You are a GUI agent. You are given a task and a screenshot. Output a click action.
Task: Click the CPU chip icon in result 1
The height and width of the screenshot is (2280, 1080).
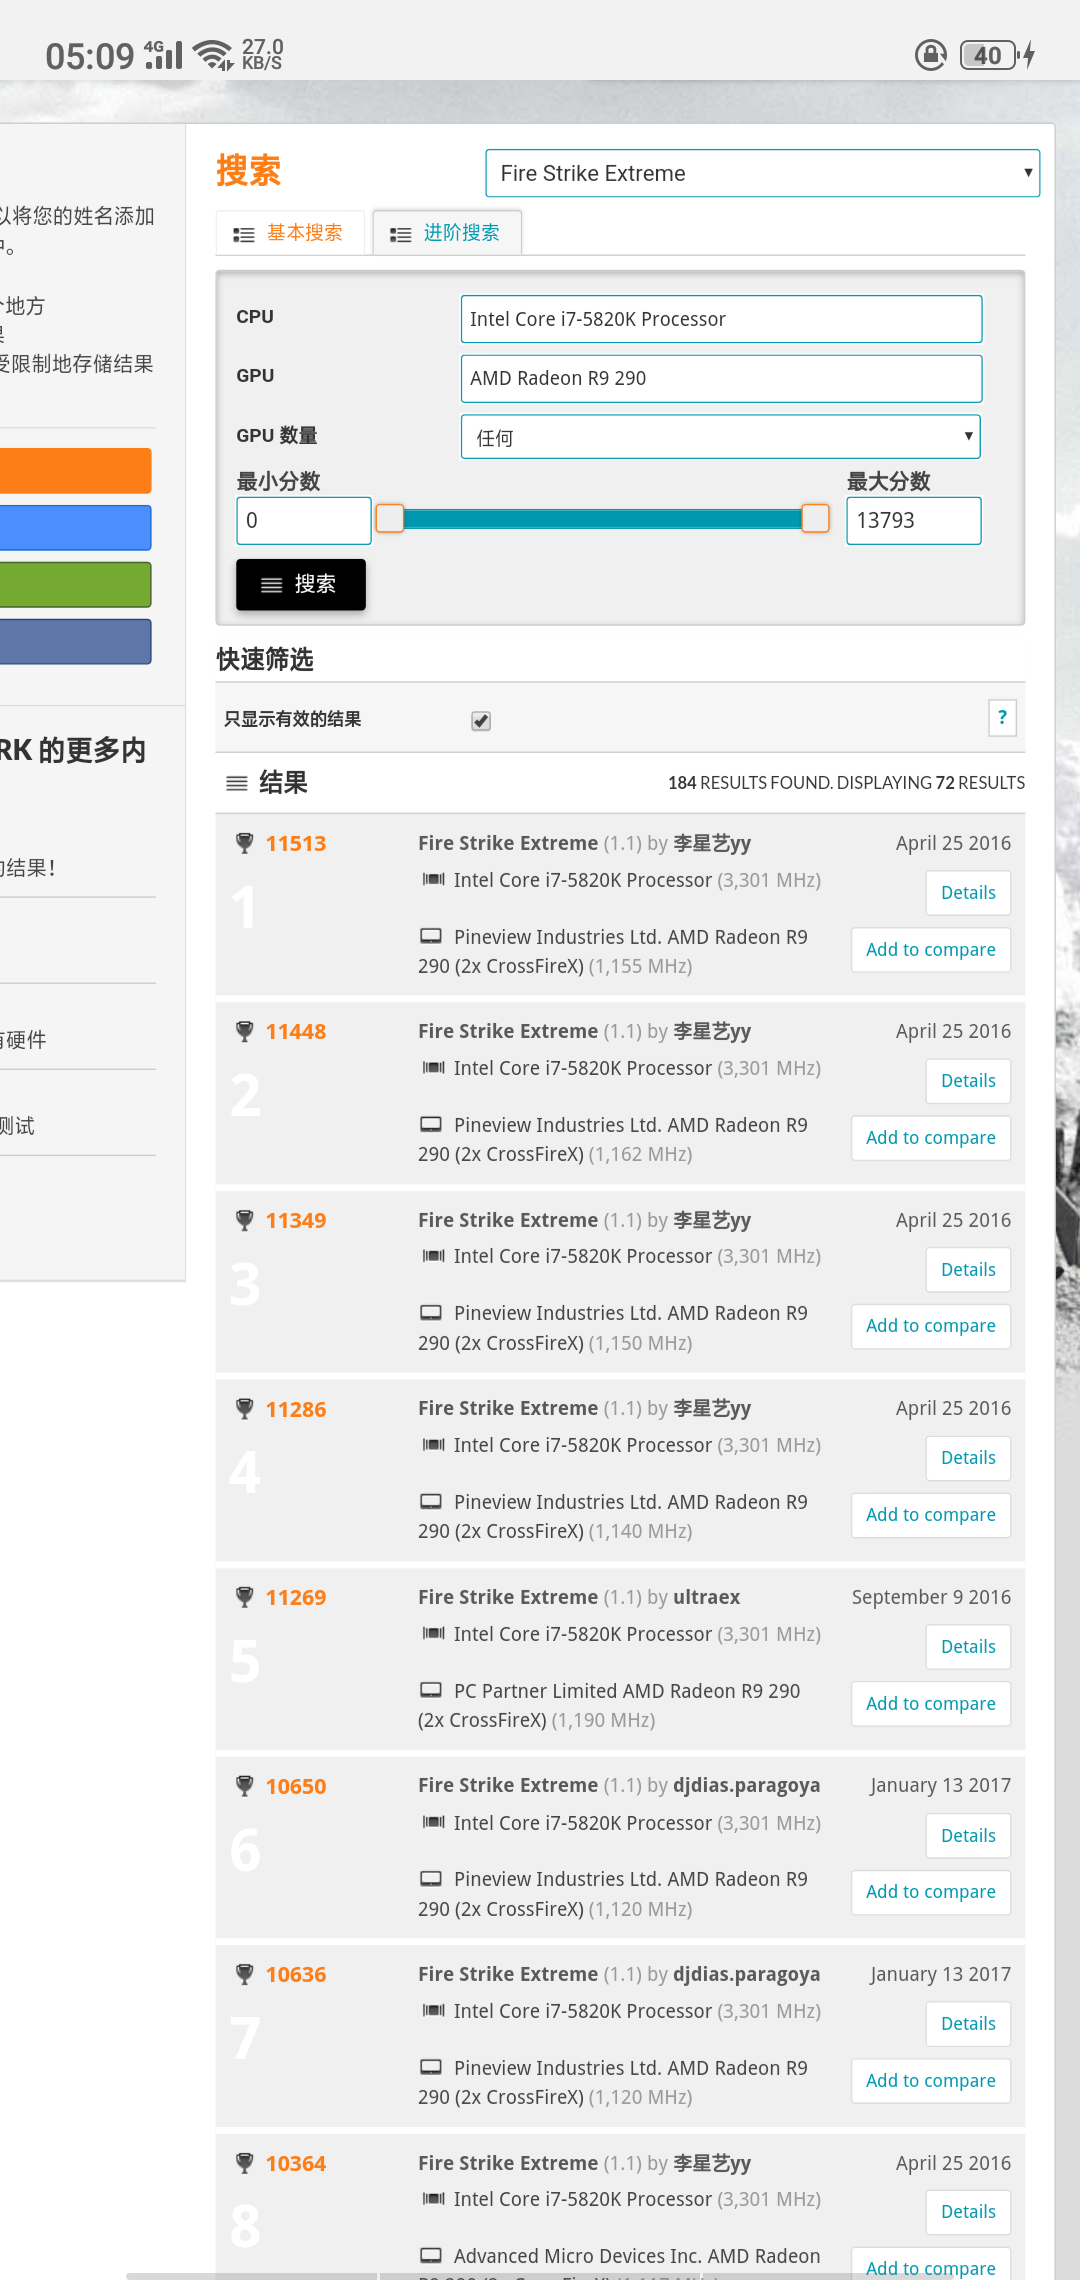(433, 880)
